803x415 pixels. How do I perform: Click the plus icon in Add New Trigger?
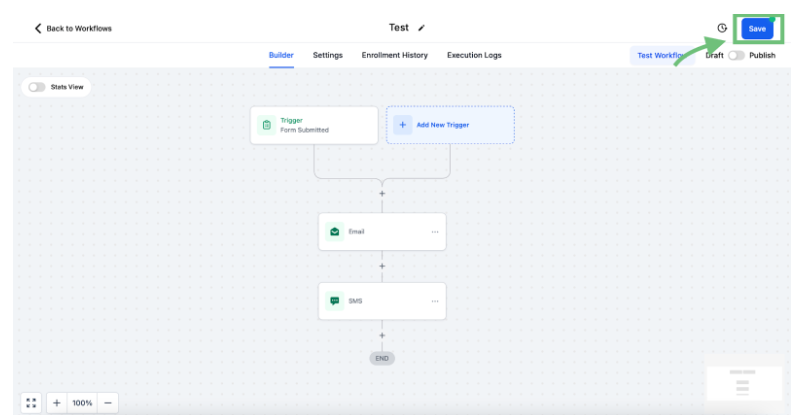tap(403, 125)
